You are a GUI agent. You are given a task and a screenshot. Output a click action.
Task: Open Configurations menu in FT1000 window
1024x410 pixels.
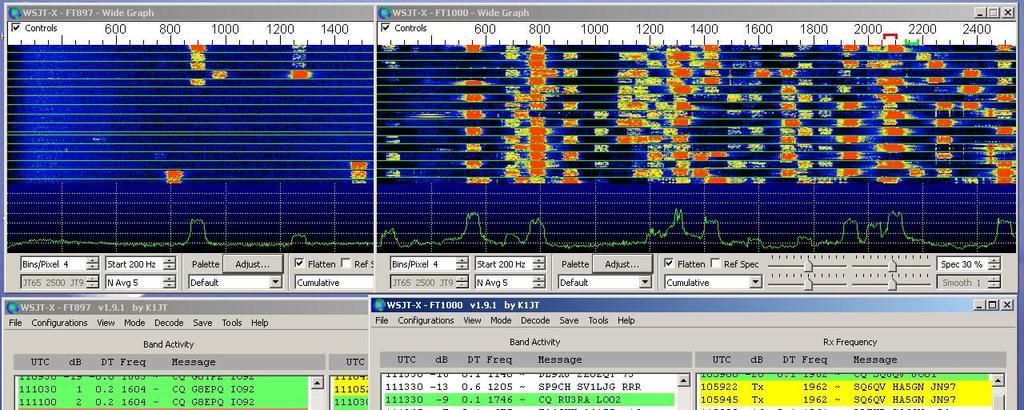(426, 321)
